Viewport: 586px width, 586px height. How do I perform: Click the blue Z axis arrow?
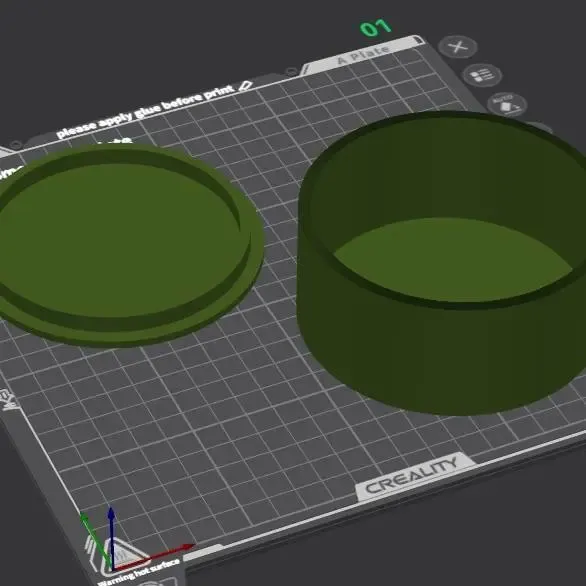pyautogui.click(x=111, y=538)
